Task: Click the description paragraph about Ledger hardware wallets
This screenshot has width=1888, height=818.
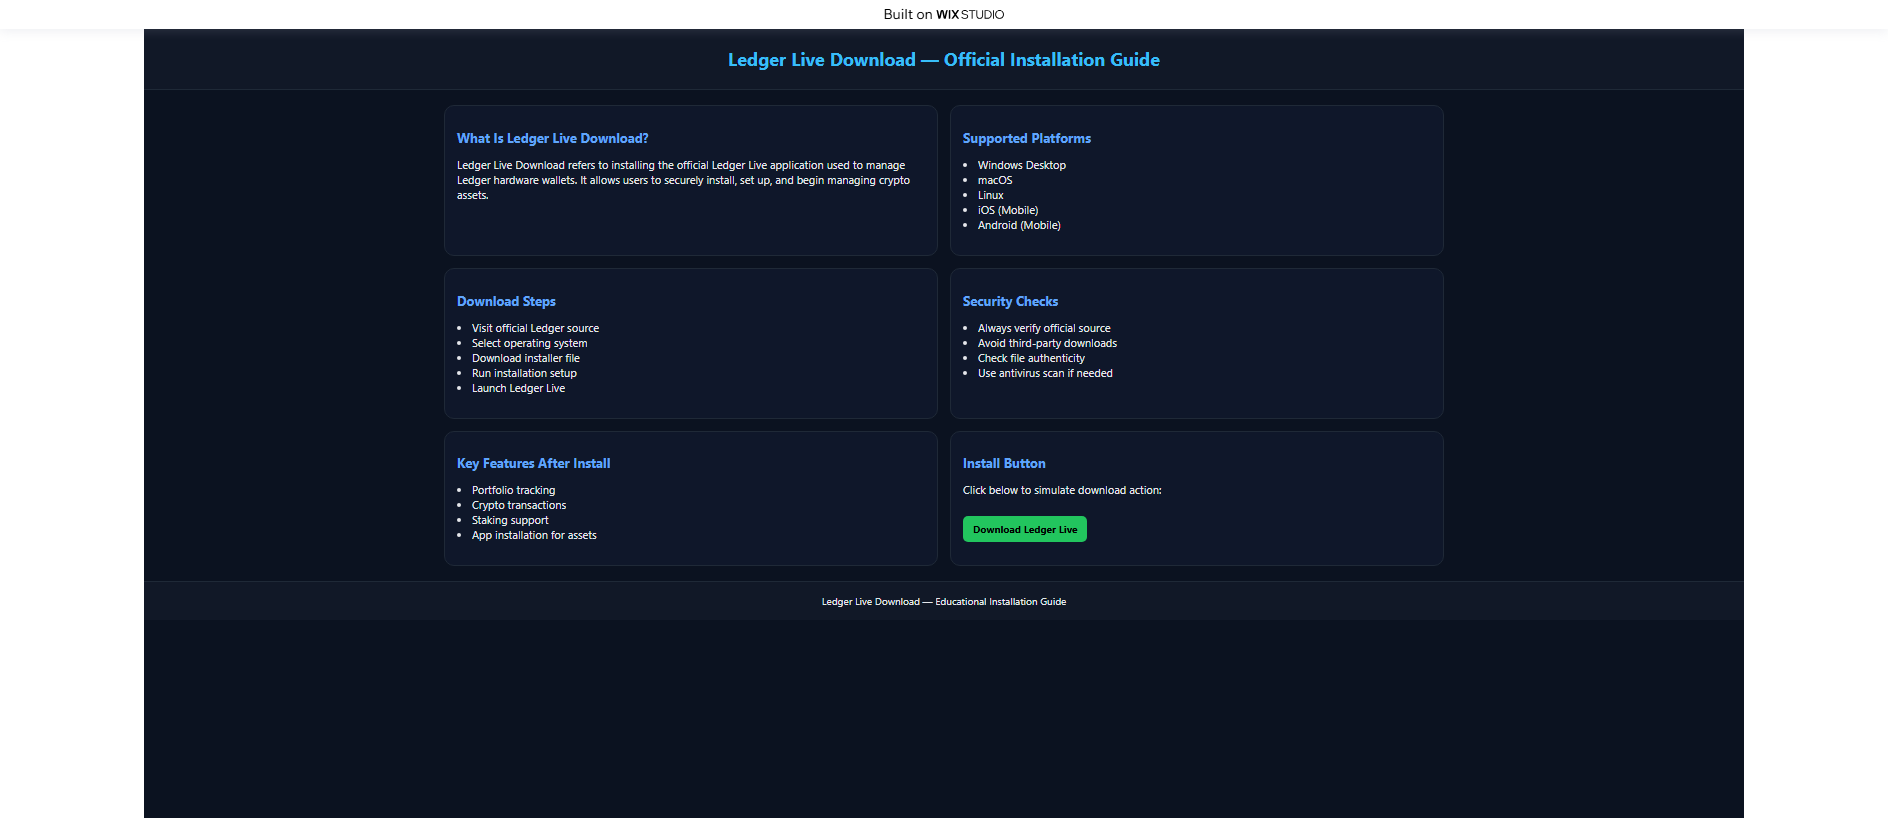Action: (x=684, y=180)
